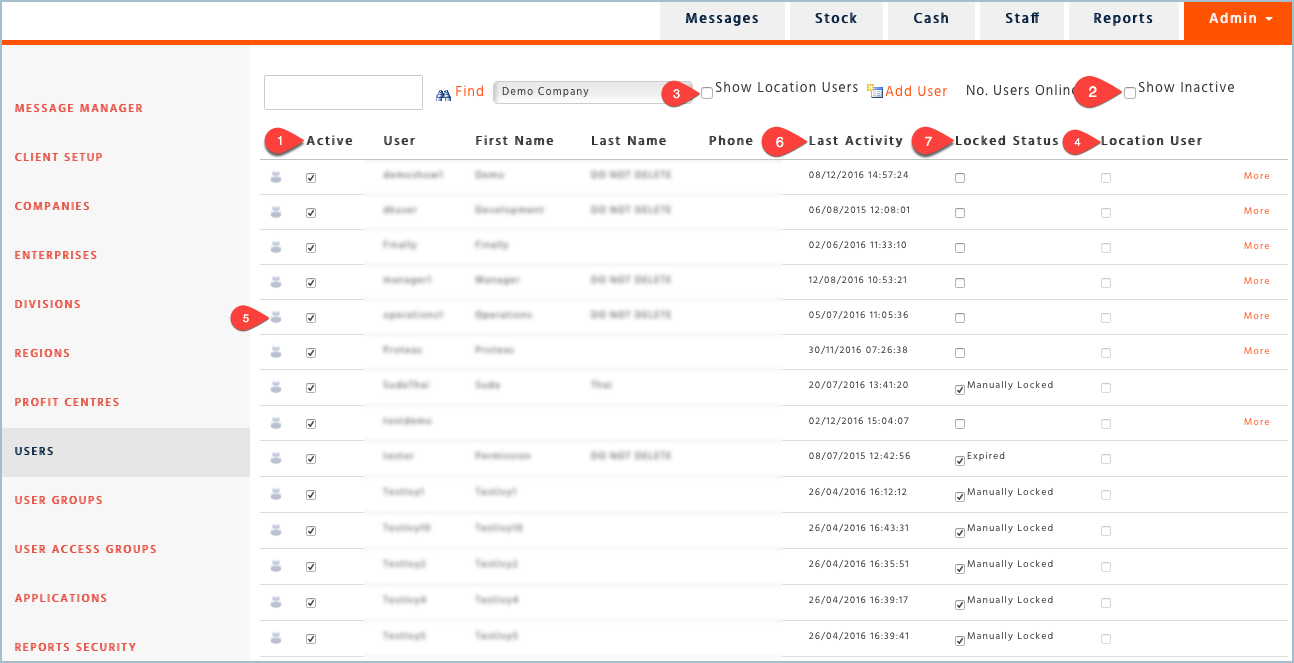Click the User column header
This screenshot has width=1294, height=663.
pyautogui.click(x=399, y=141)
